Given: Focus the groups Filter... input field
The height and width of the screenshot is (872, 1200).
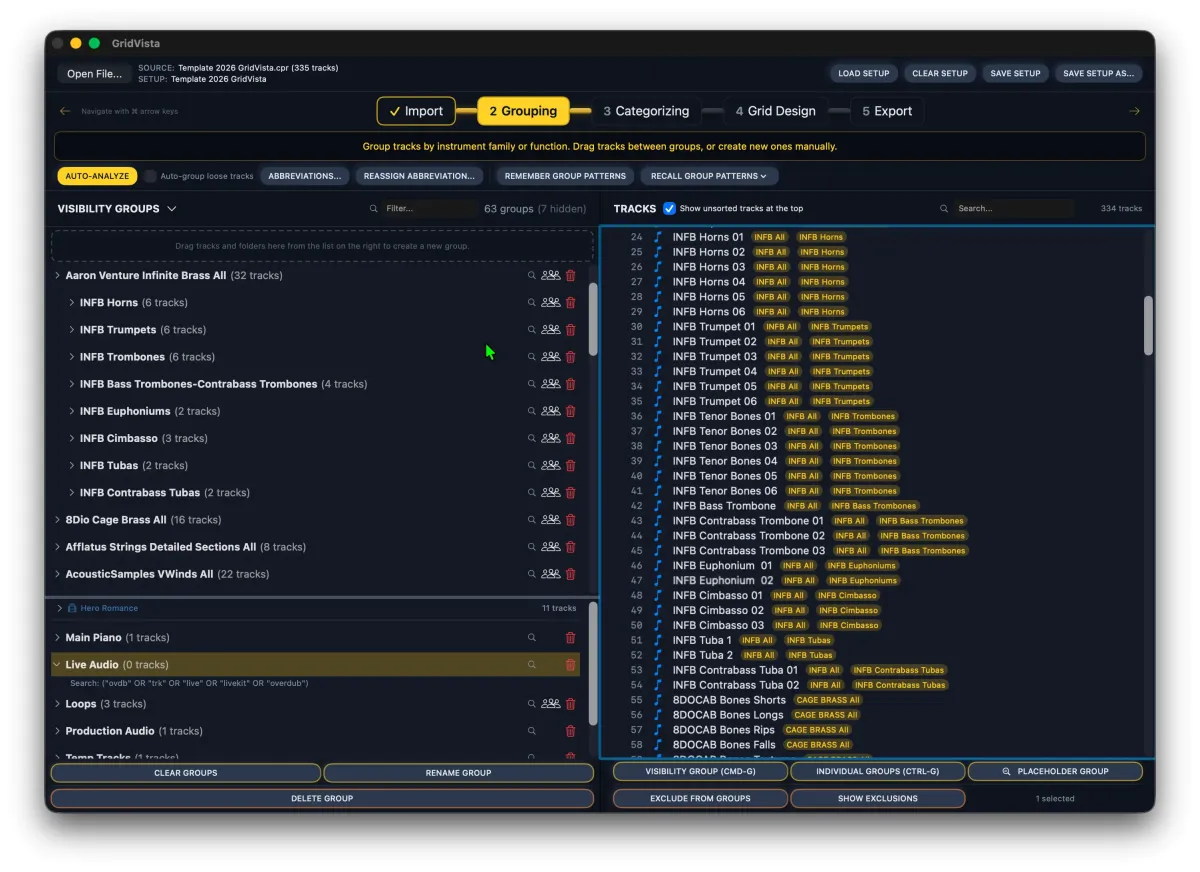Looking at the screenshot, I should (x=428, y=209).
